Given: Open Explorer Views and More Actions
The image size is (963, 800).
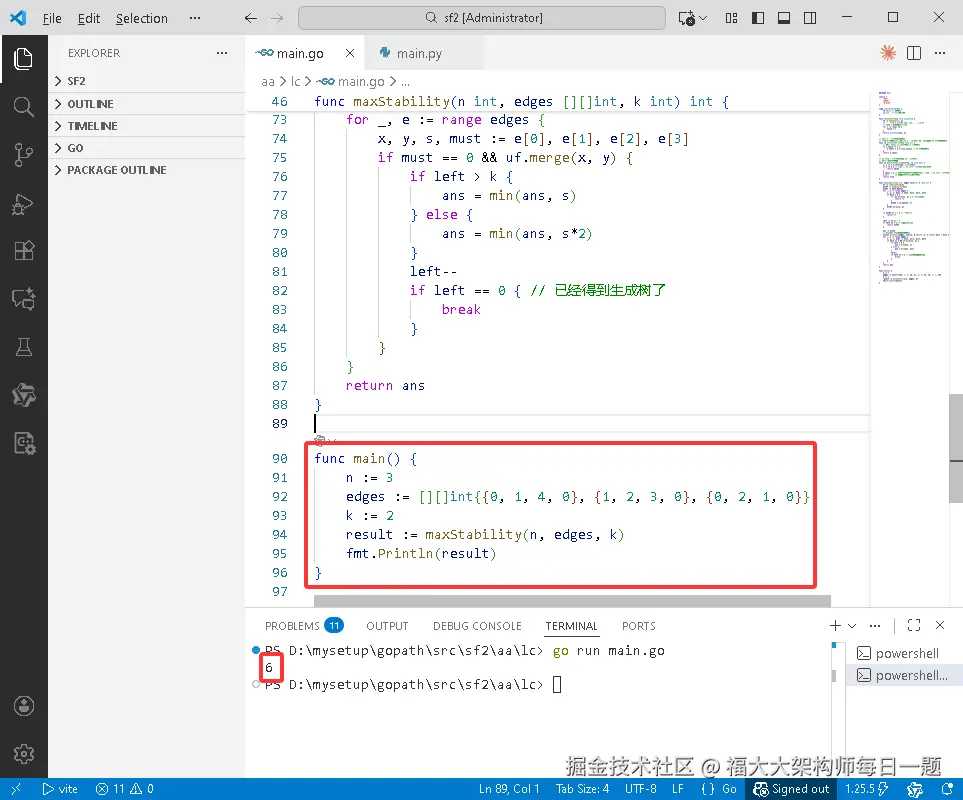Looking at the screenshot, I should [x=222, y=53].
